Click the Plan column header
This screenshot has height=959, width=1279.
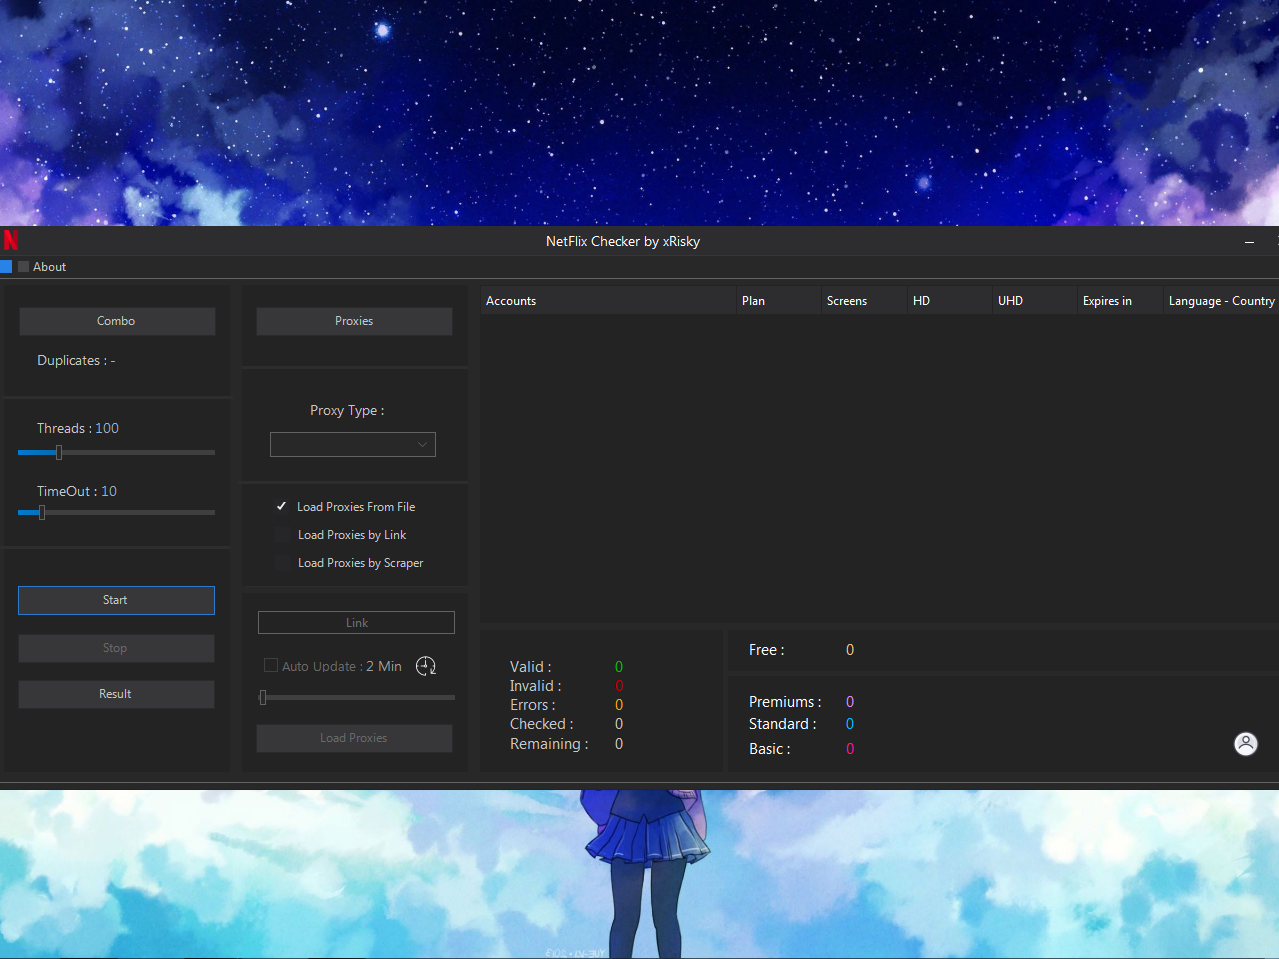coord(778,301)
